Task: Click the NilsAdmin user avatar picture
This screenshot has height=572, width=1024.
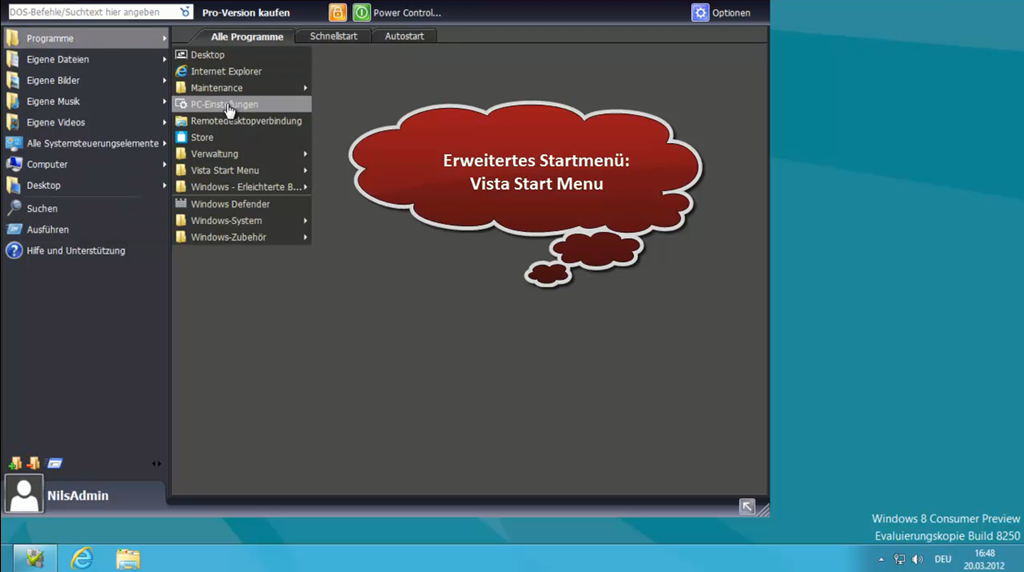Action: [x=24, y=494]
